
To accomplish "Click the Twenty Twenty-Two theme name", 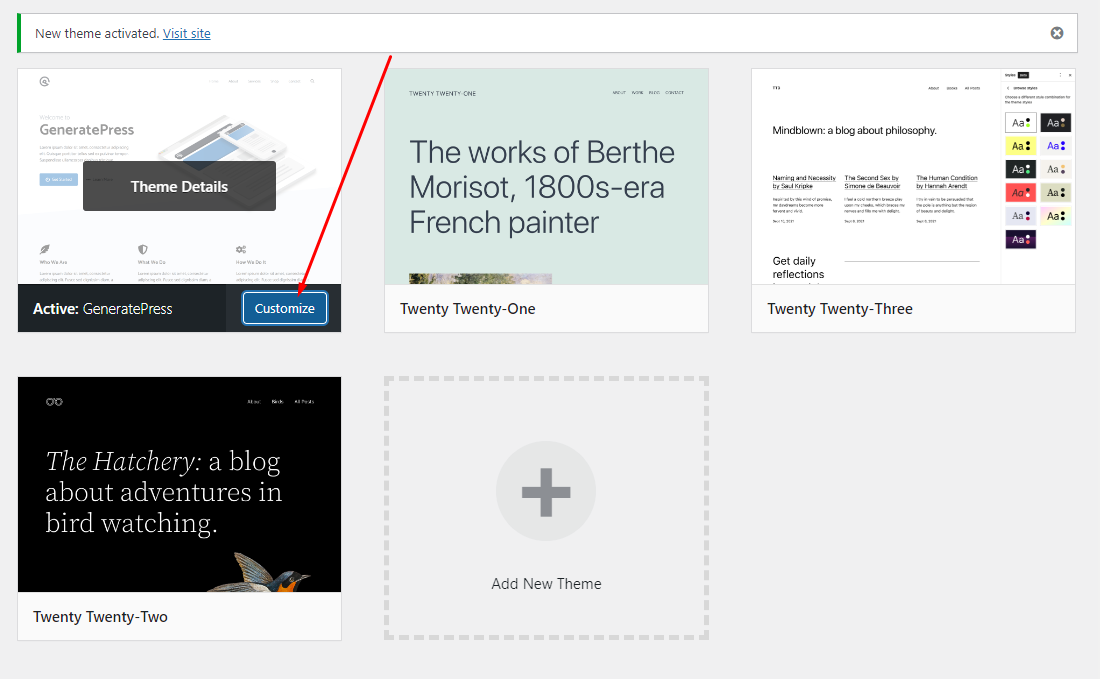I will coord(100,617).
